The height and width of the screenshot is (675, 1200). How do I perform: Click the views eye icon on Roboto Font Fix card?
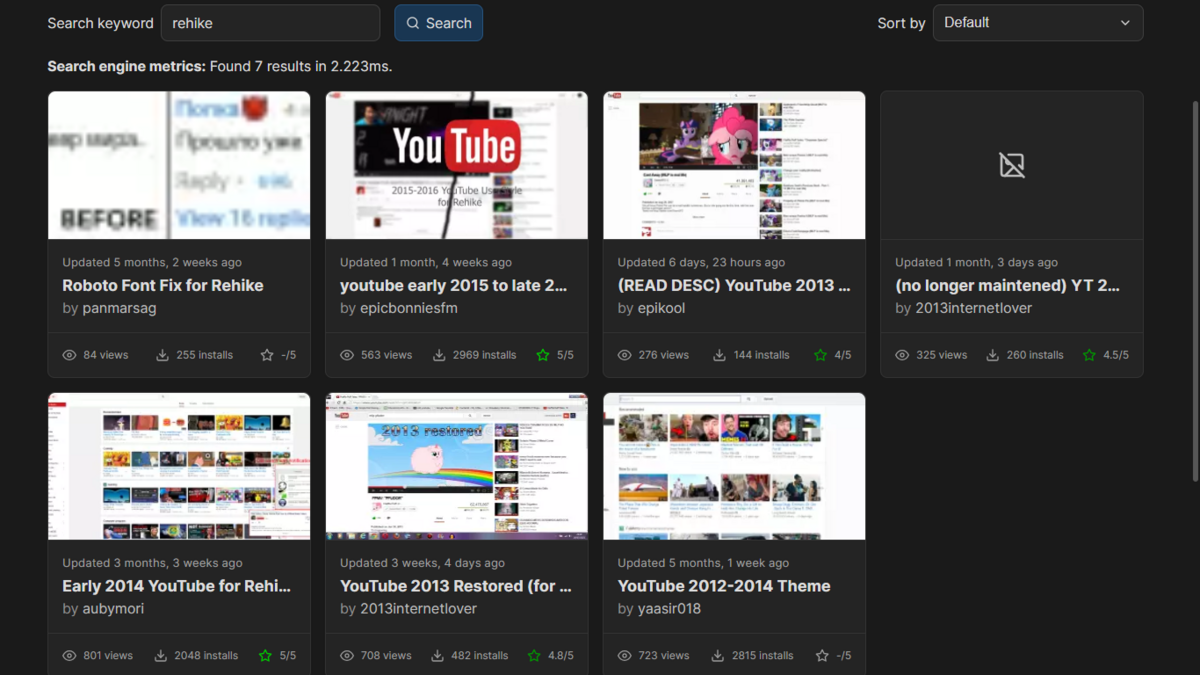pyautogui.click(x=69, y=355)
